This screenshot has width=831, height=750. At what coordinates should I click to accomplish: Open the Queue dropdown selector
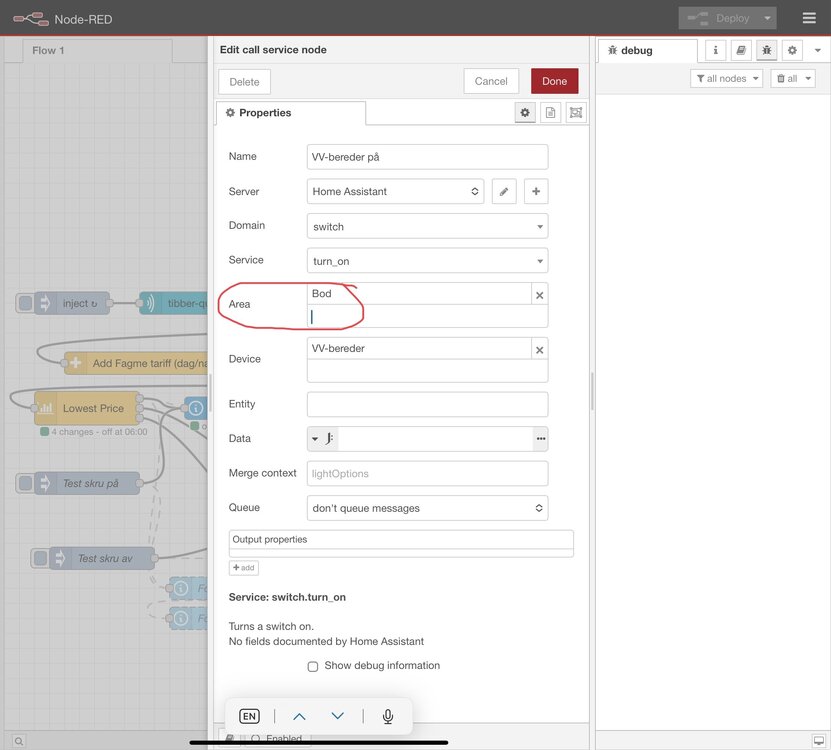point(427,508)
